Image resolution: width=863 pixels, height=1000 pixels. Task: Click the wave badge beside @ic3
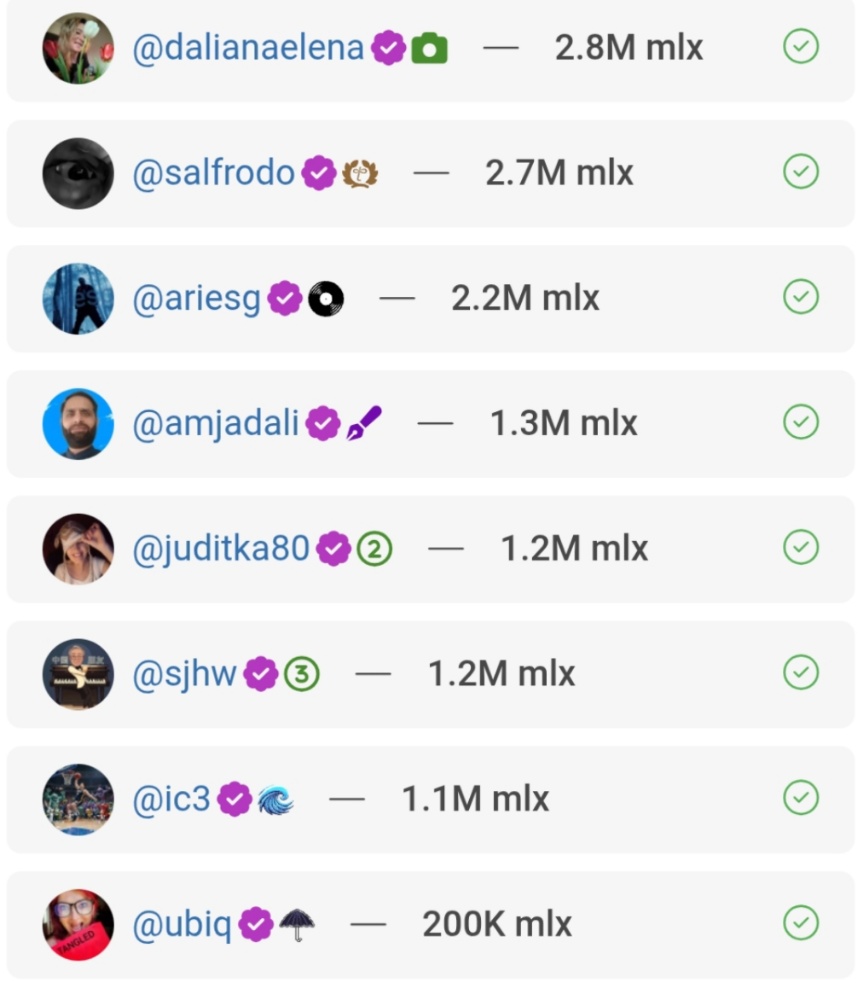pos(275,799)
